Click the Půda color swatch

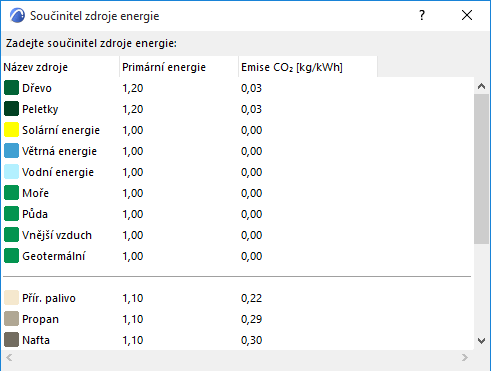pyautogui.click(x=11, y=214)
